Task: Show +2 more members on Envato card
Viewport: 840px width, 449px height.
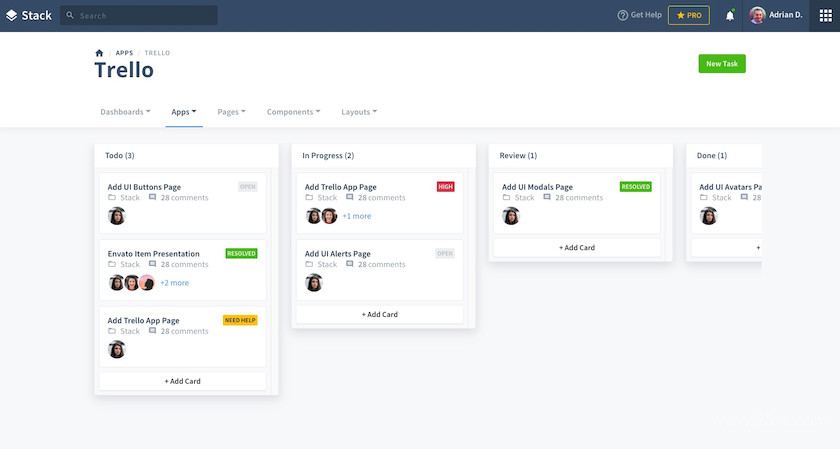Action: (x=175, y=283)
